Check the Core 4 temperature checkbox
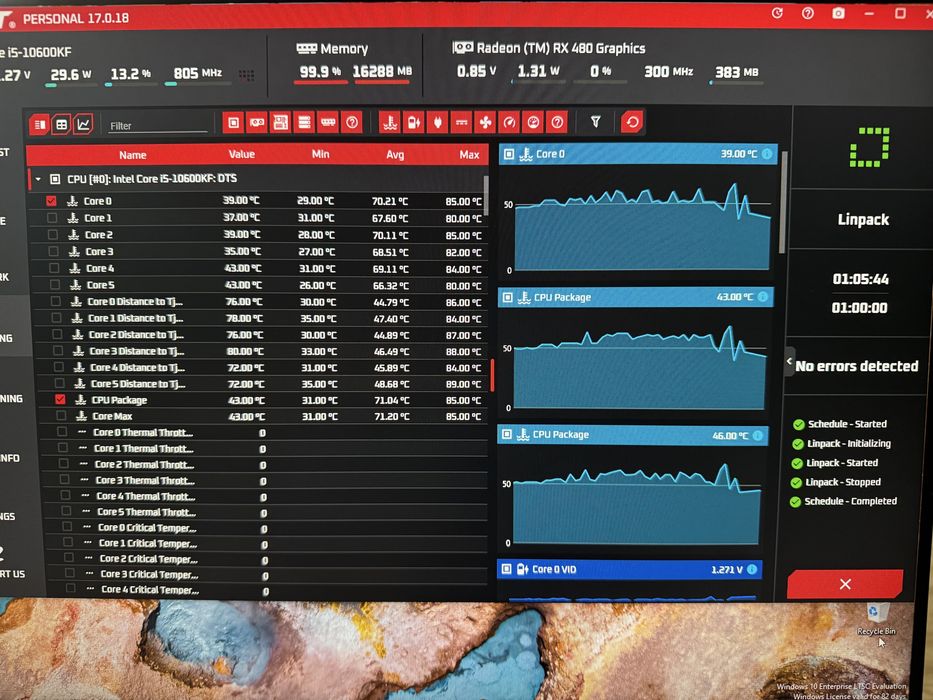 [x=54, y=268]
